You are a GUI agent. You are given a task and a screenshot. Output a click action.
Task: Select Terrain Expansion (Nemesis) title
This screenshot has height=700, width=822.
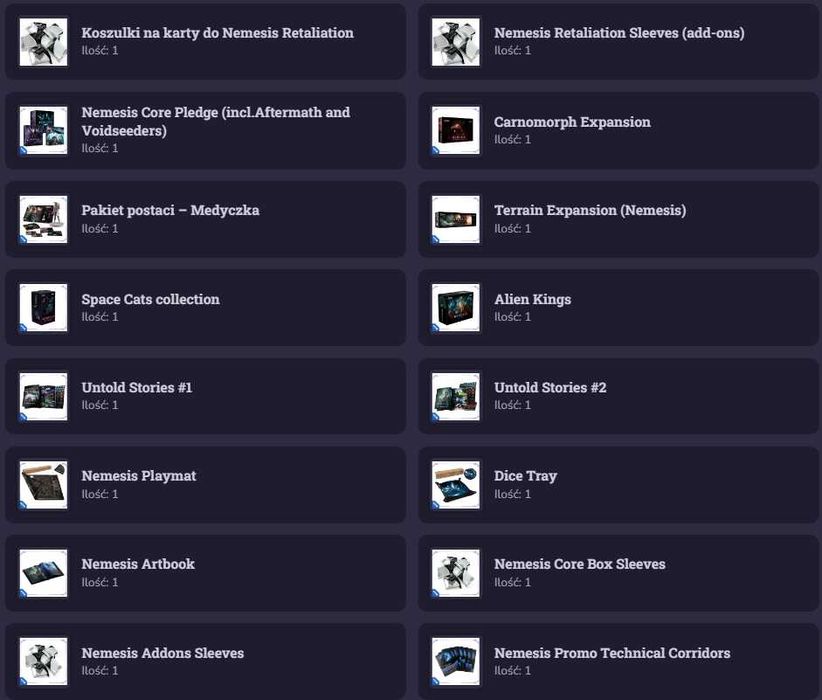click(590, 210)
